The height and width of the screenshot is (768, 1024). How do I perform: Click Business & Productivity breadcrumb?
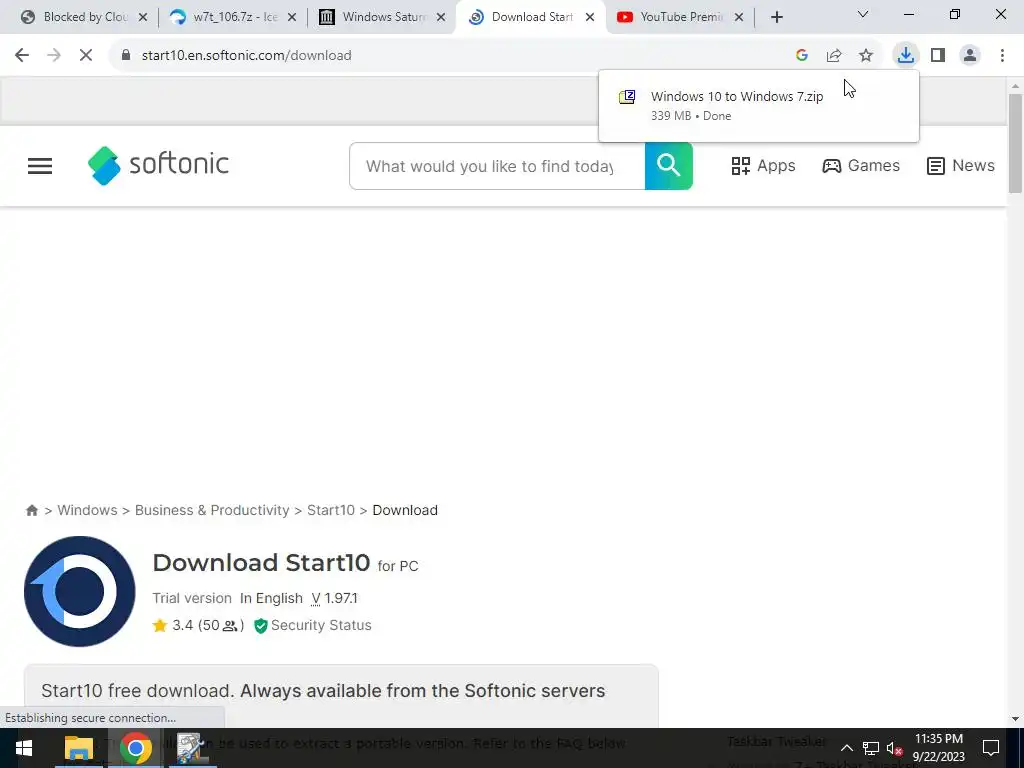click(x=212, y=510)
